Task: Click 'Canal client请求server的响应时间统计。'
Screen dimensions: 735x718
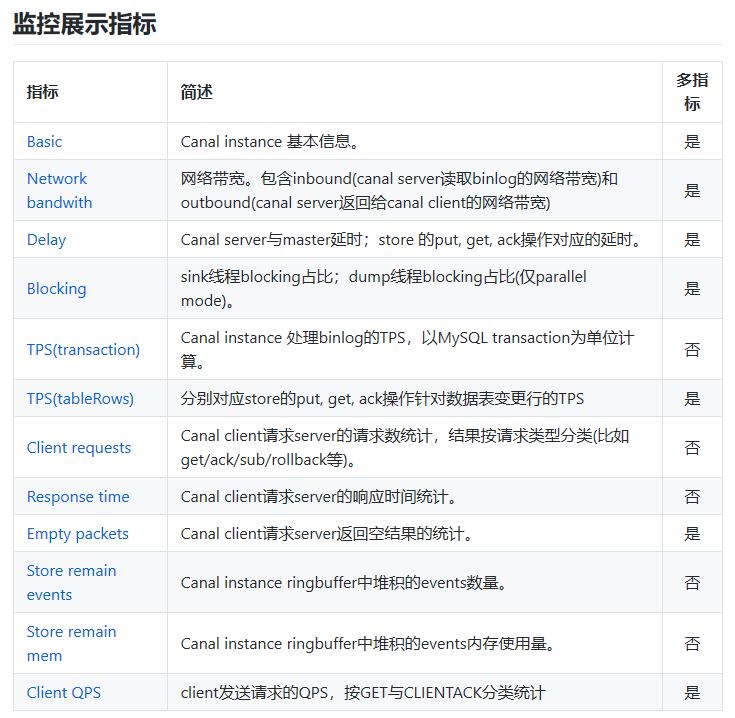Action: point(319,497)
